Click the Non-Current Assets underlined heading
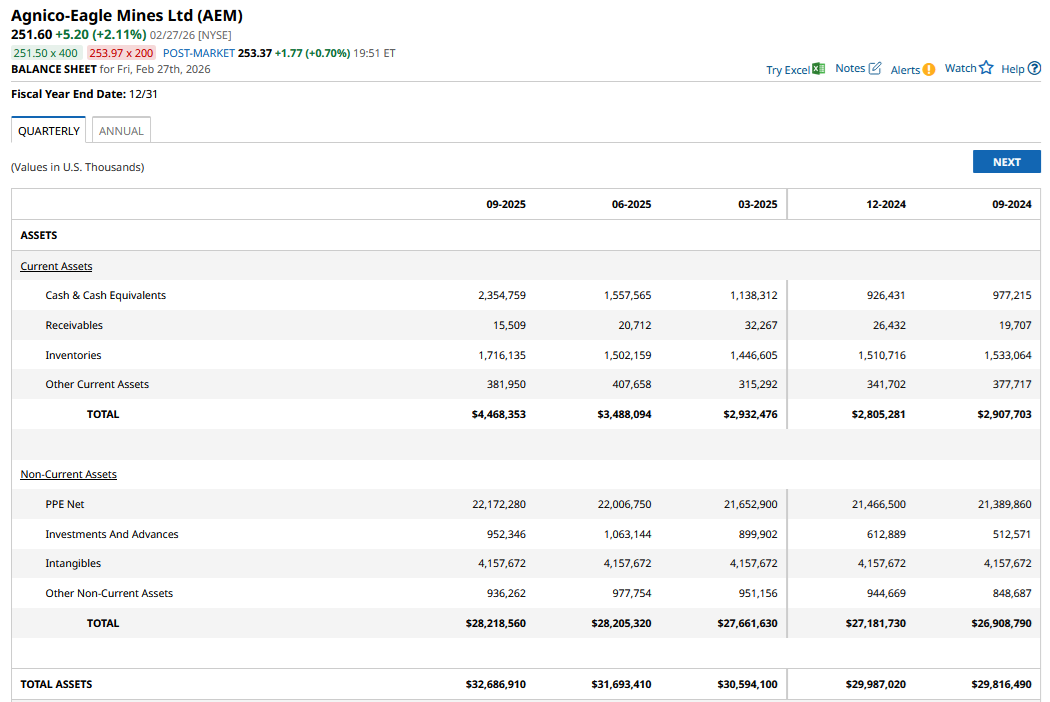The height and width of the screenshot is (702, 1050). click(68, 474)
